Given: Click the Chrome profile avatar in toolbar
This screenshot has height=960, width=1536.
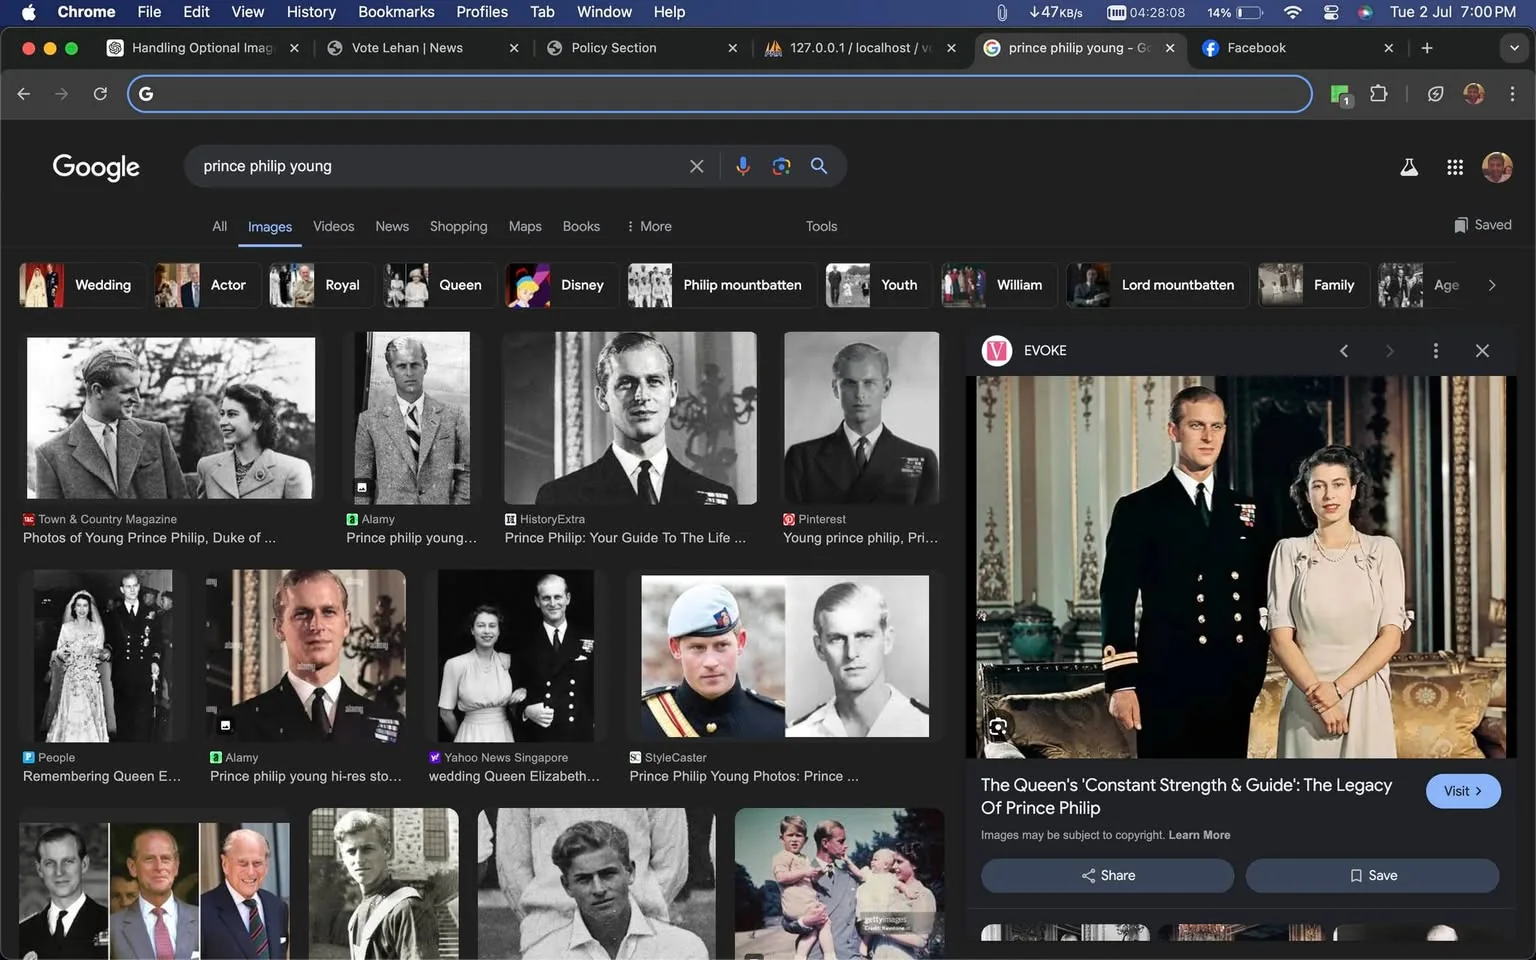Looking at the screenshot, I should 1474,94.
